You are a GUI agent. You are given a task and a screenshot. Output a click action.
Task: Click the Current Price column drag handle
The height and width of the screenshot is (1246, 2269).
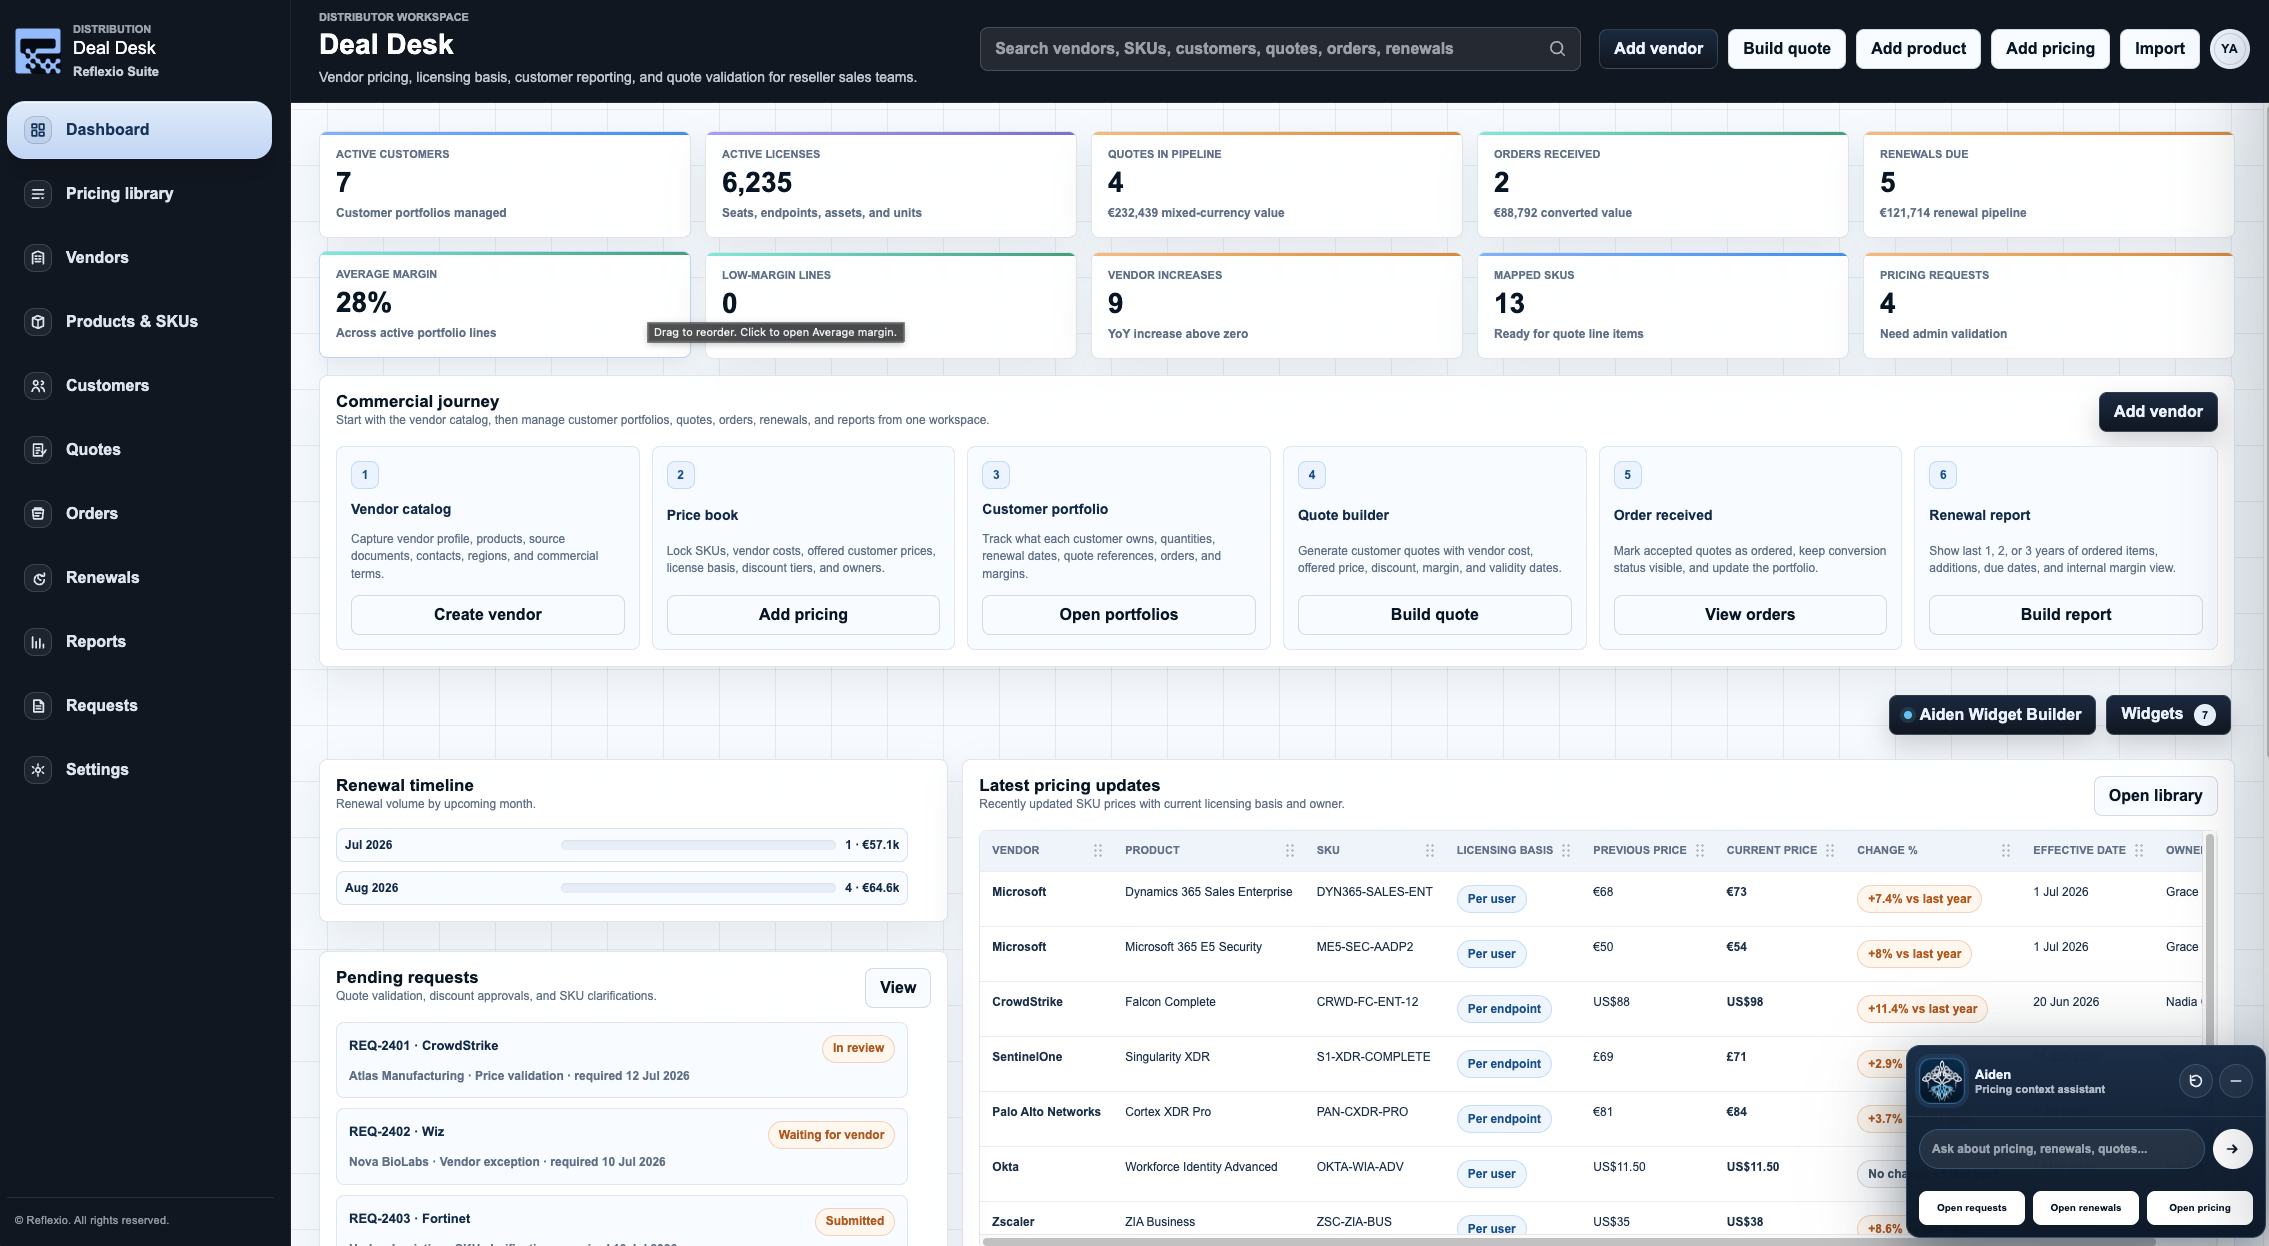1829,851
